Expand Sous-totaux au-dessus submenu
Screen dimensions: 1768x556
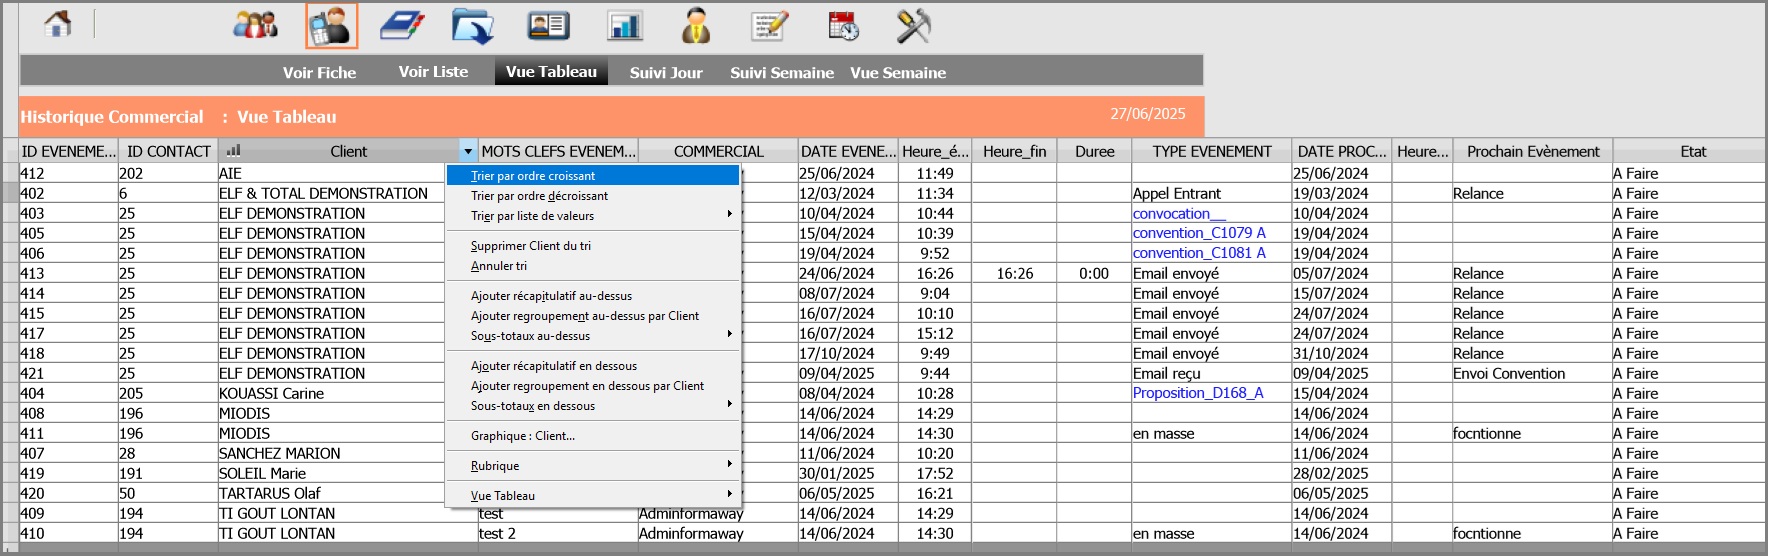tap(593, 336)
